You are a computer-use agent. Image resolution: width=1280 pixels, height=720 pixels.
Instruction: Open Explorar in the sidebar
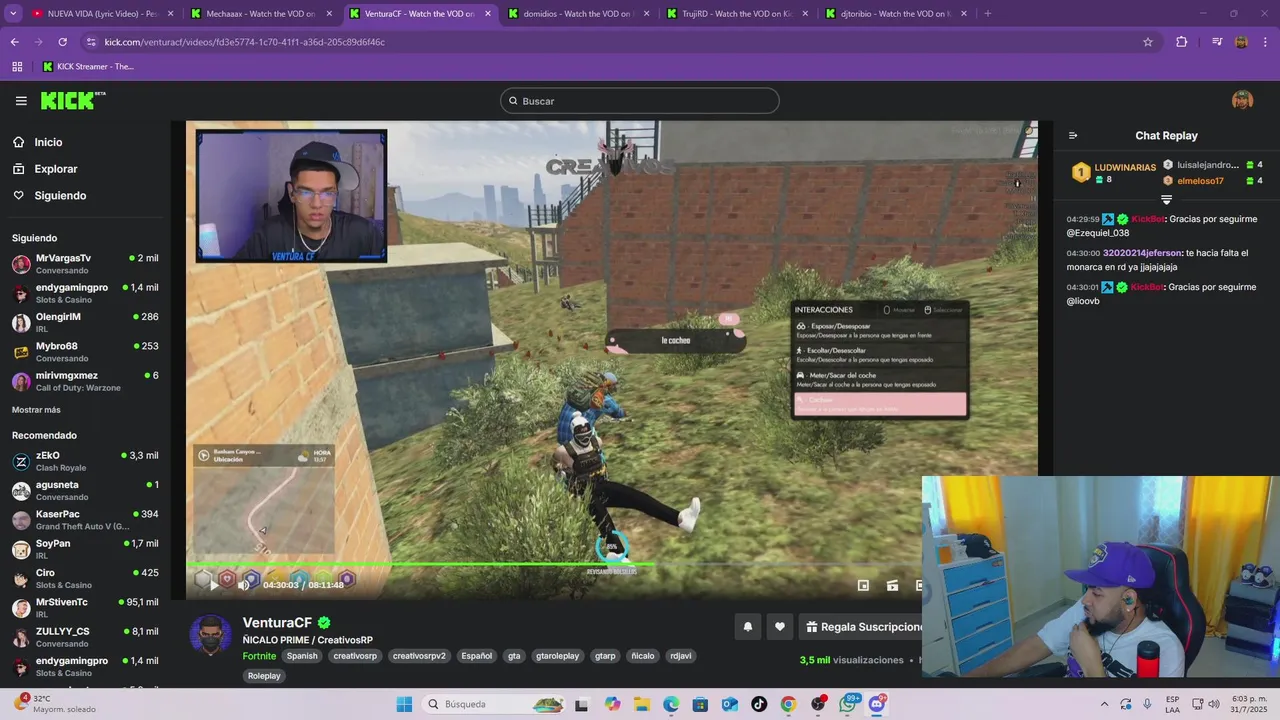coord(55,169)
